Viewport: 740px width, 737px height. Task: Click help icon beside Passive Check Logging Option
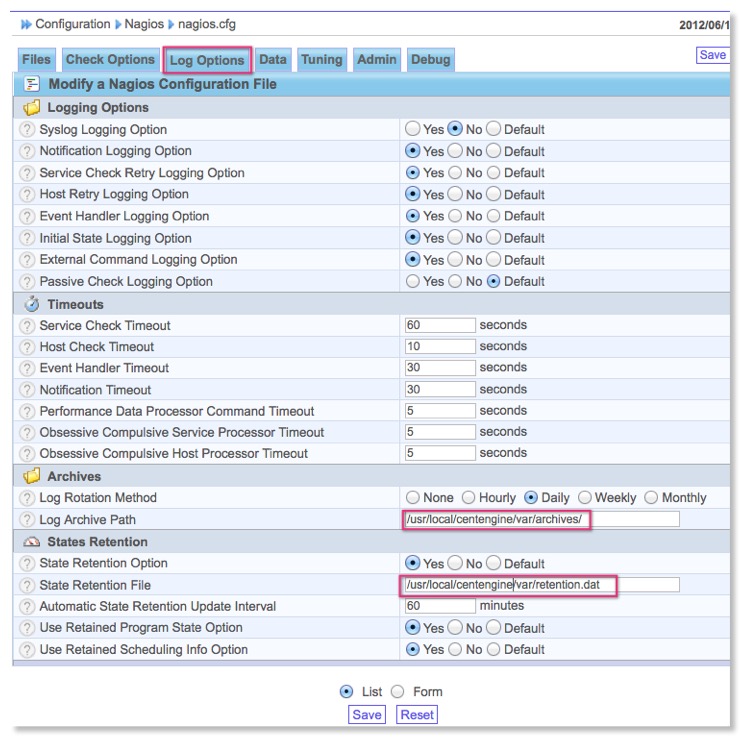pyautogui.click(x=28, y=282)
